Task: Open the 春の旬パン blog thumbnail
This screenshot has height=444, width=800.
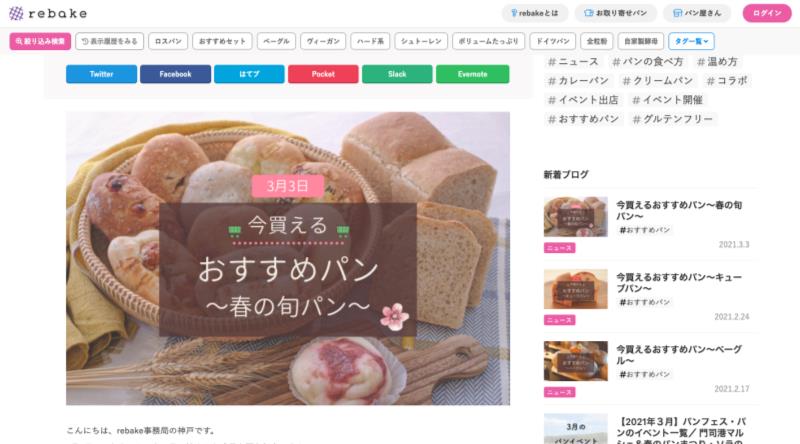Action: coord(576,217)
